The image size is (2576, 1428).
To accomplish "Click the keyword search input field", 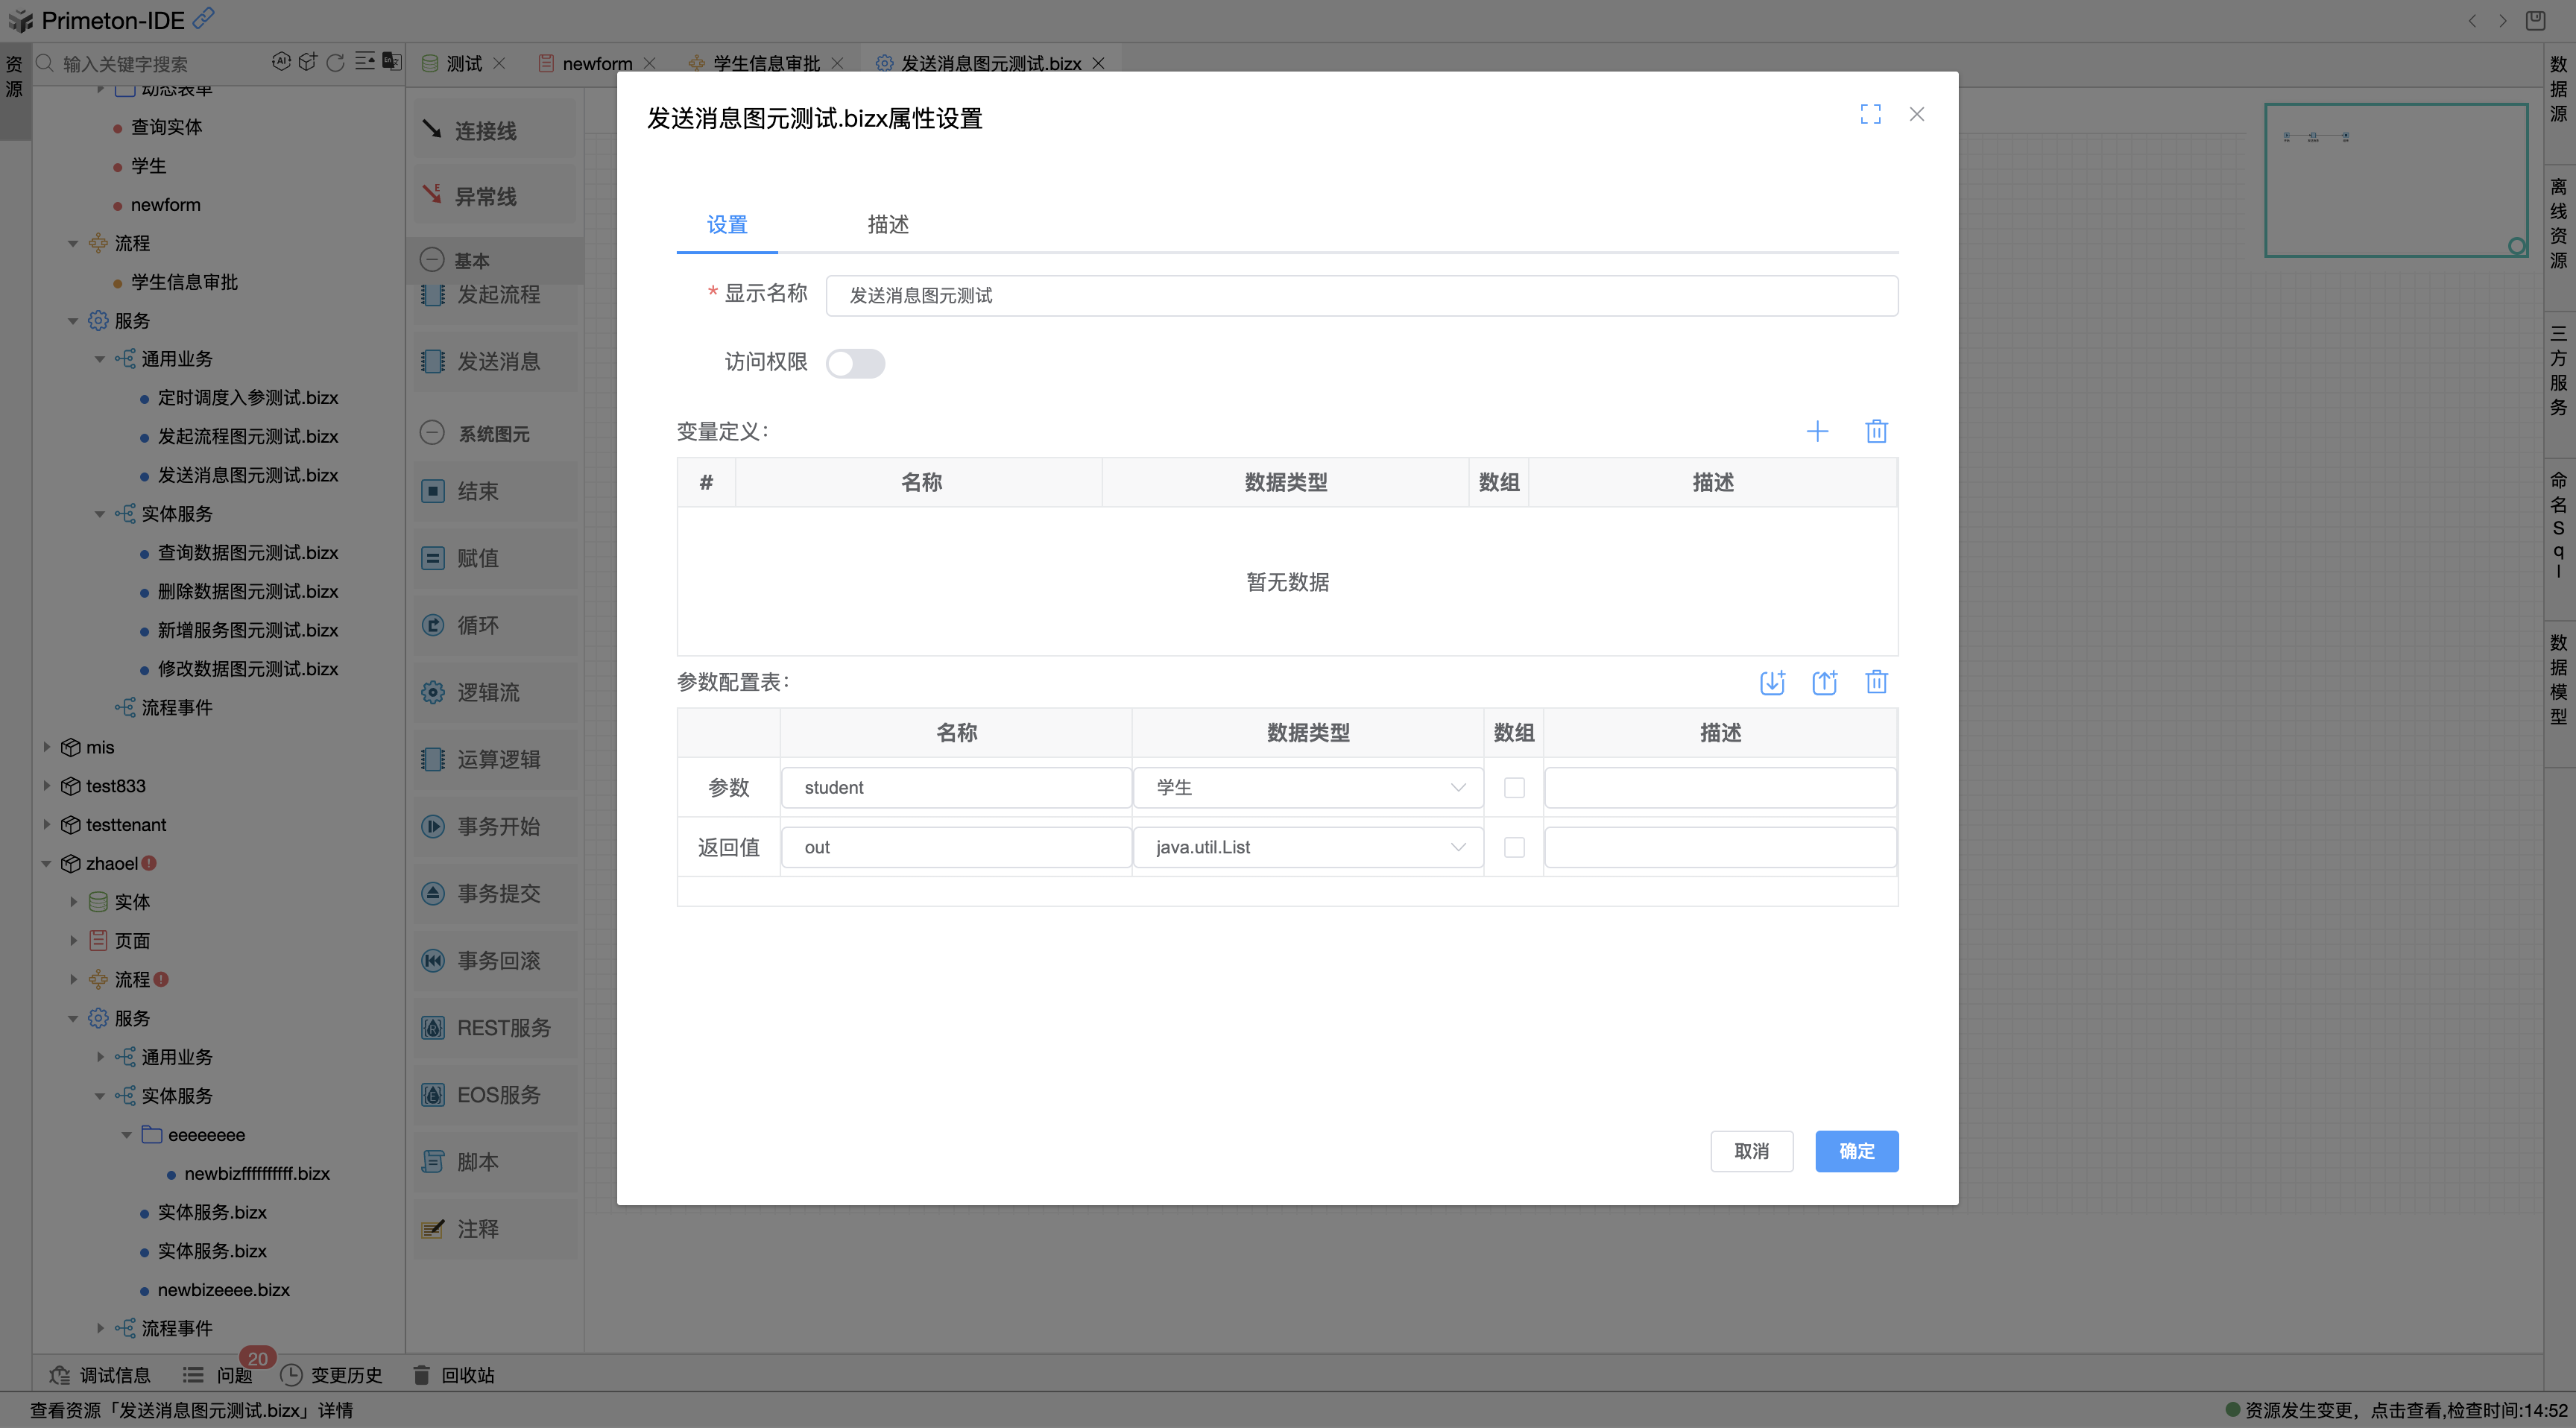I will point(150,63).
